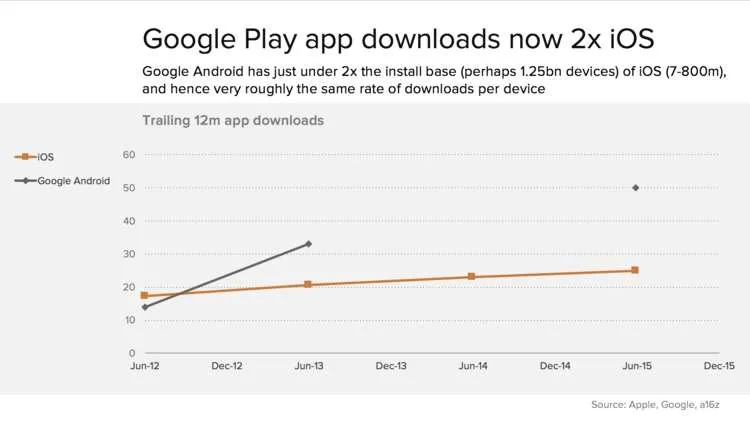This screenshot has height=423, width=750.
Task: Click the iOS legend orange square marker
Action: [x=25, y=156]
